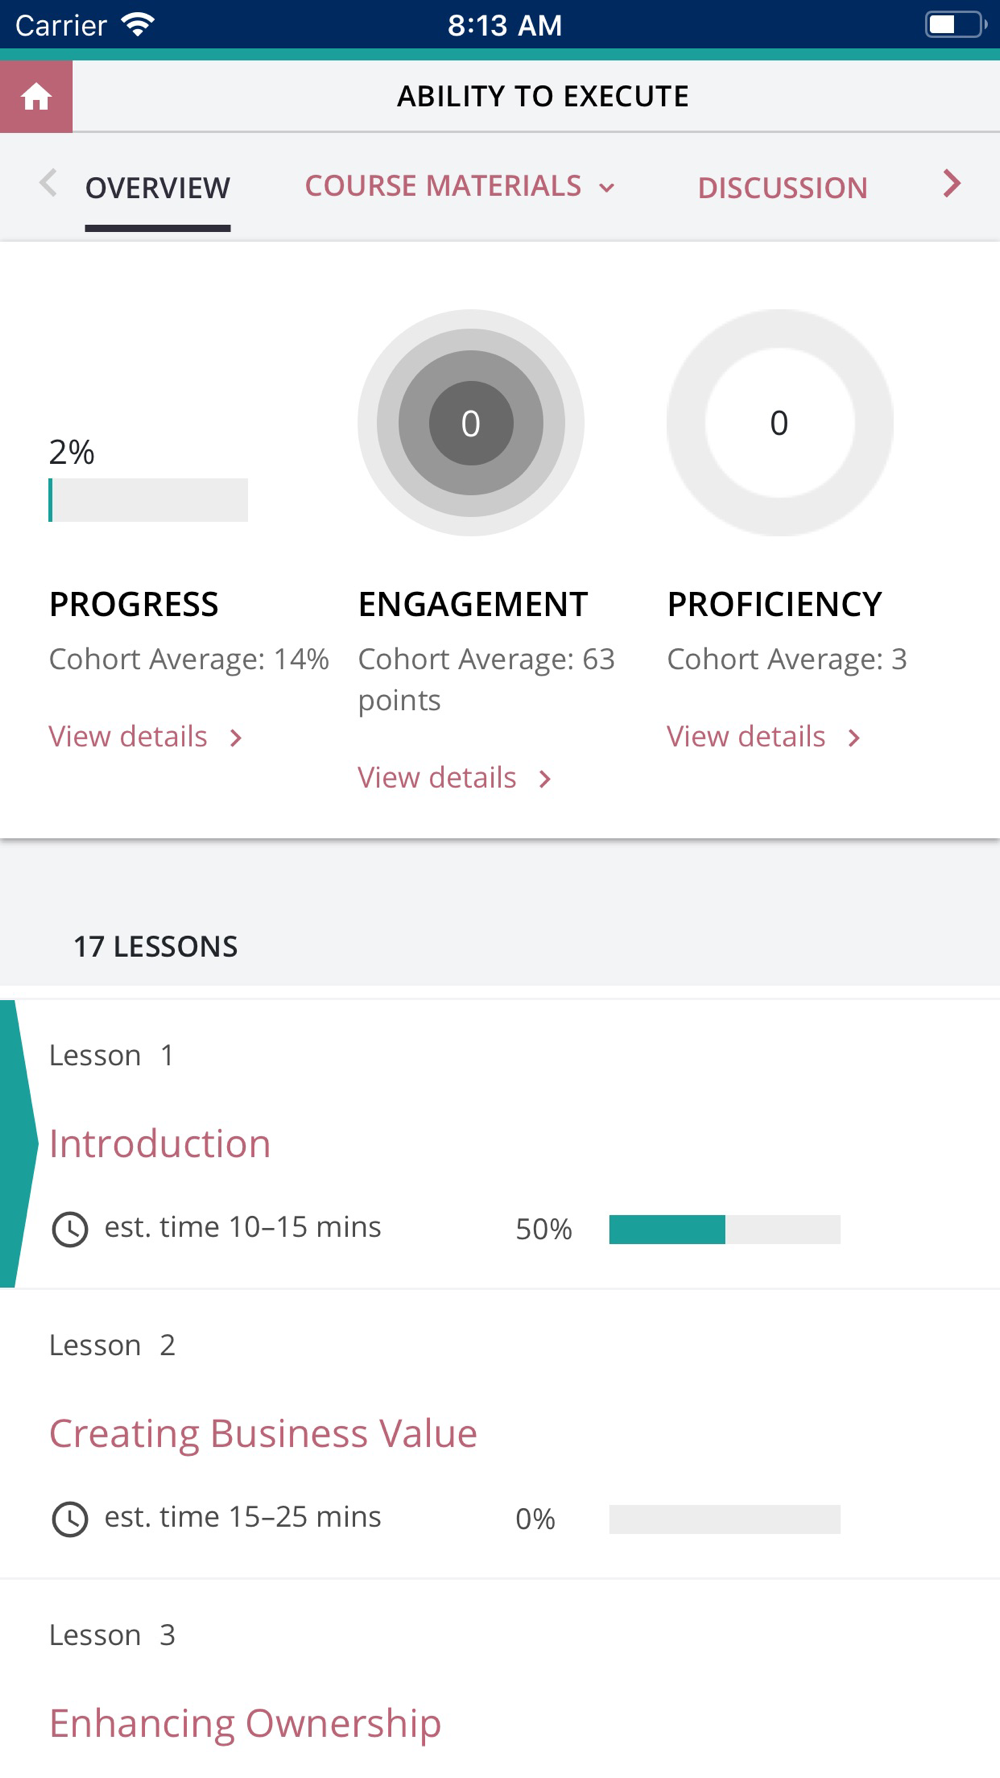Screen dimensions: 1000x1778
Task: Open the Discussion tab
Action: [782, 188]
